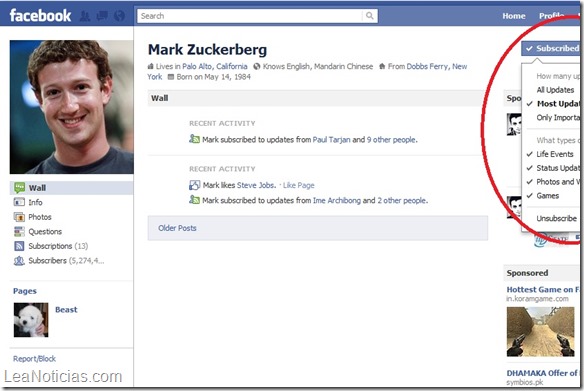This screenshot has height=391, width=584.
Task: Open 'Hottest Game on' sponsored link
Action: pyautogui.click(x=543, y=289)
